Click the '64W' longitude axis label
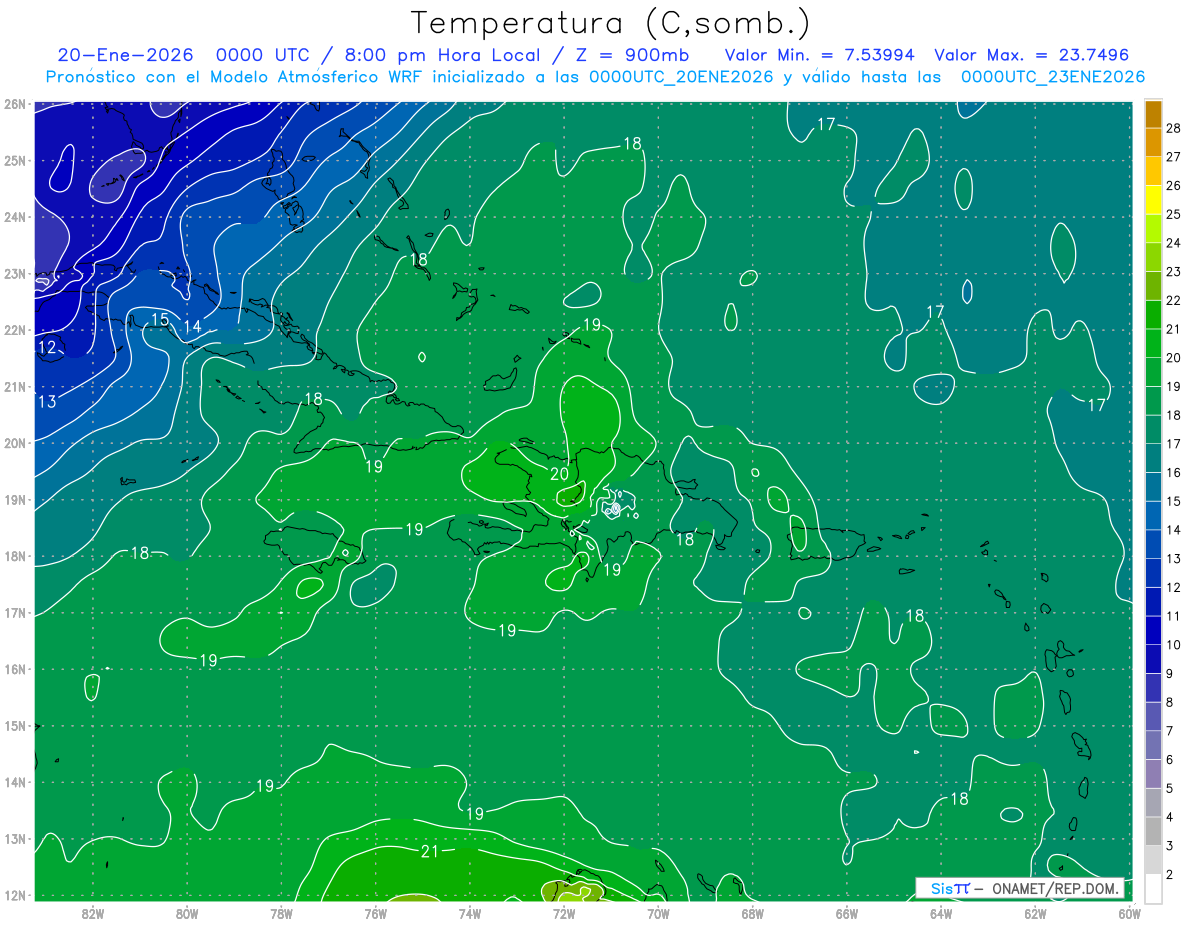1200x927 pixels. (941, 913)
